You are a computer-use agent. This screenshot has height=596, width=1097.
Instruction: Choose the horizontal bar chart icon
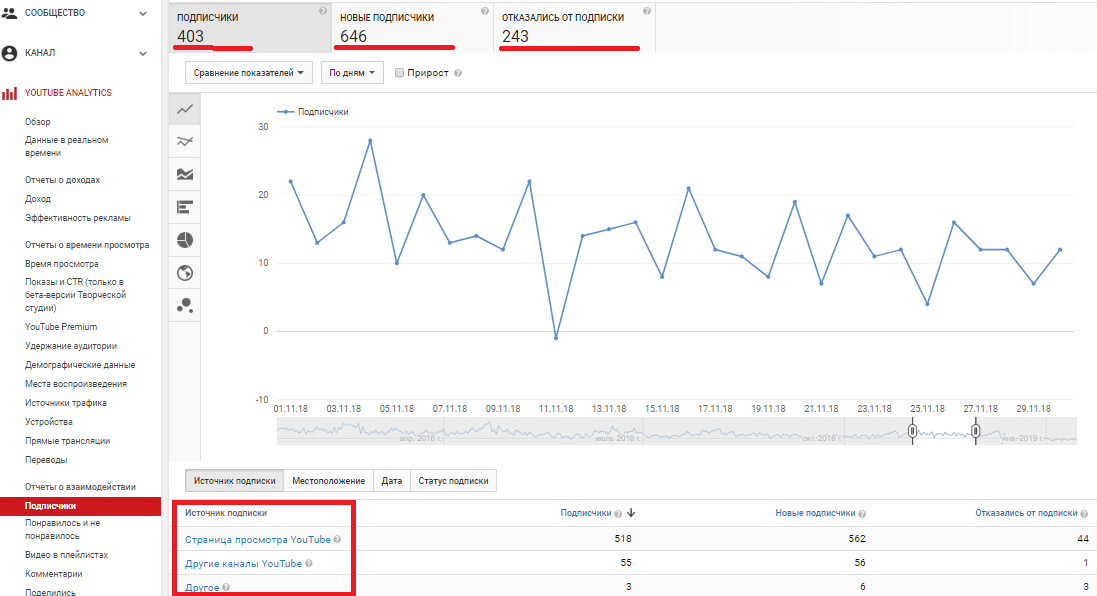point(184,208)
